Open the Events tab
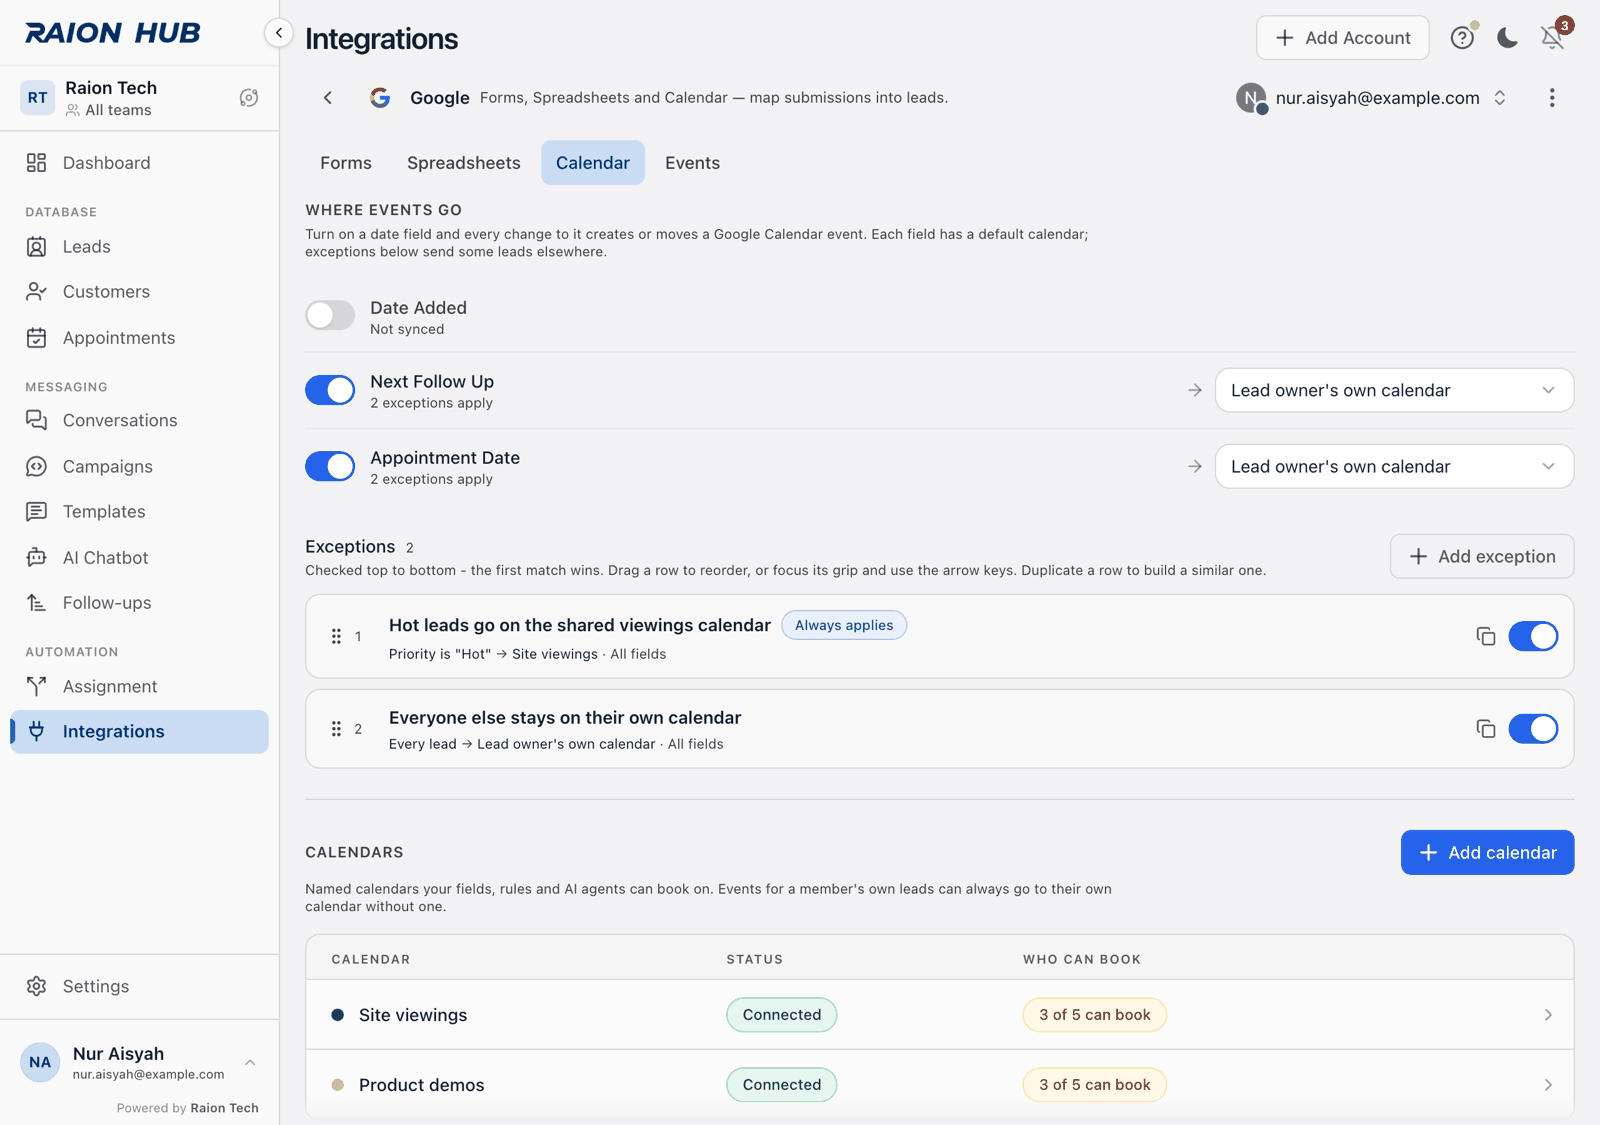 click(x=692, y=163)
